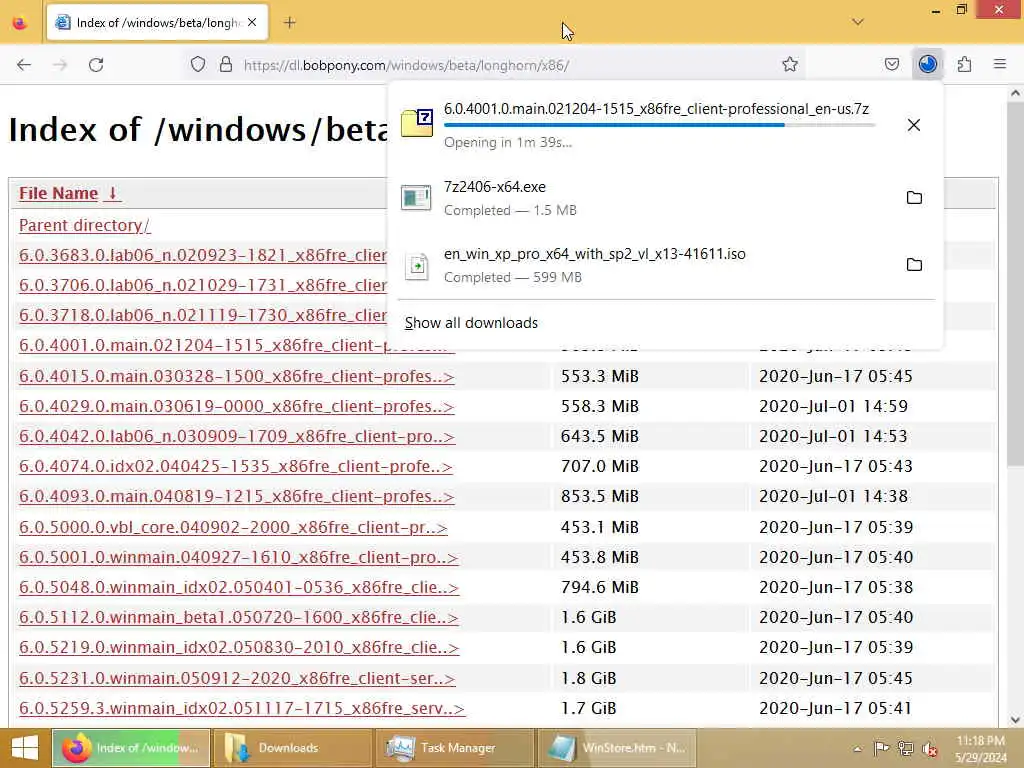The height and width of the screenshot is (768, 1024).
Task: Switch to Firefox in the taskbar
Action: pos(131,748)
